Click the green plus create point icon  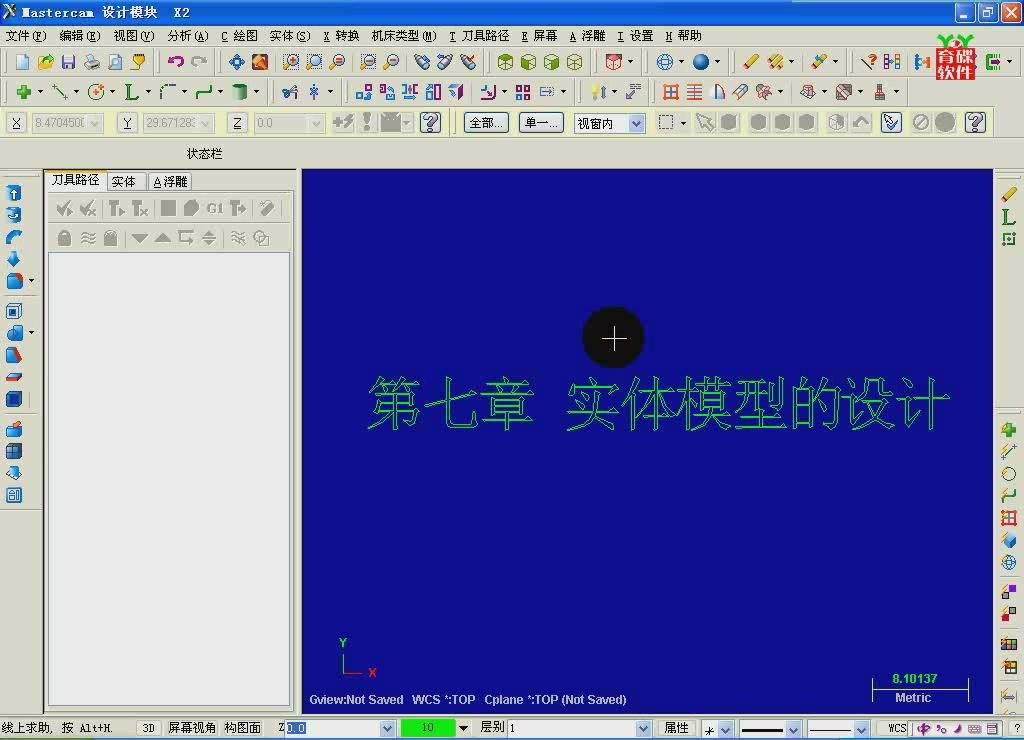tap(24, 92)
